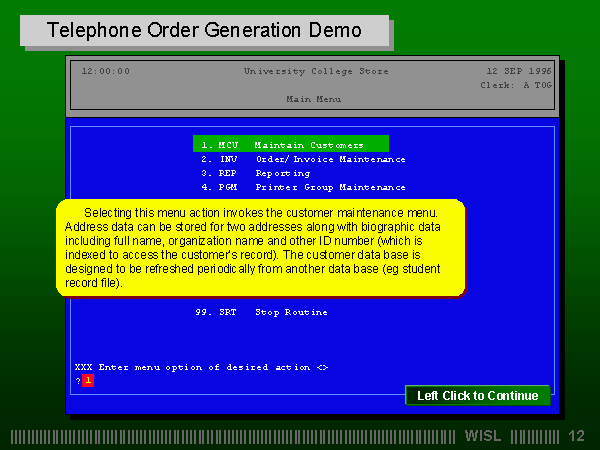Select the highlighted Maintain Customers menu option
The height and width of the screenshot is (450, 600).
click(290, 144)
